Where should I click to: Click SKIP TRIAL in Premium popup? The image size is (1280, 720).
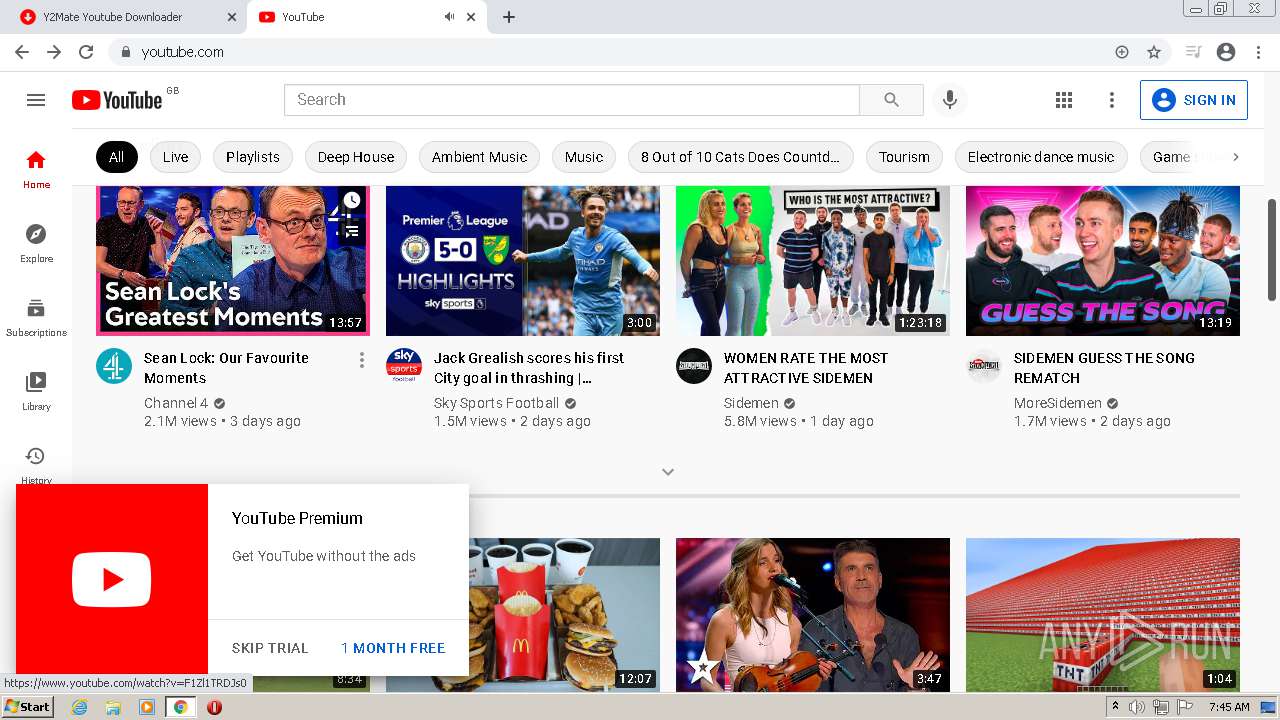[x=270, y=648]
